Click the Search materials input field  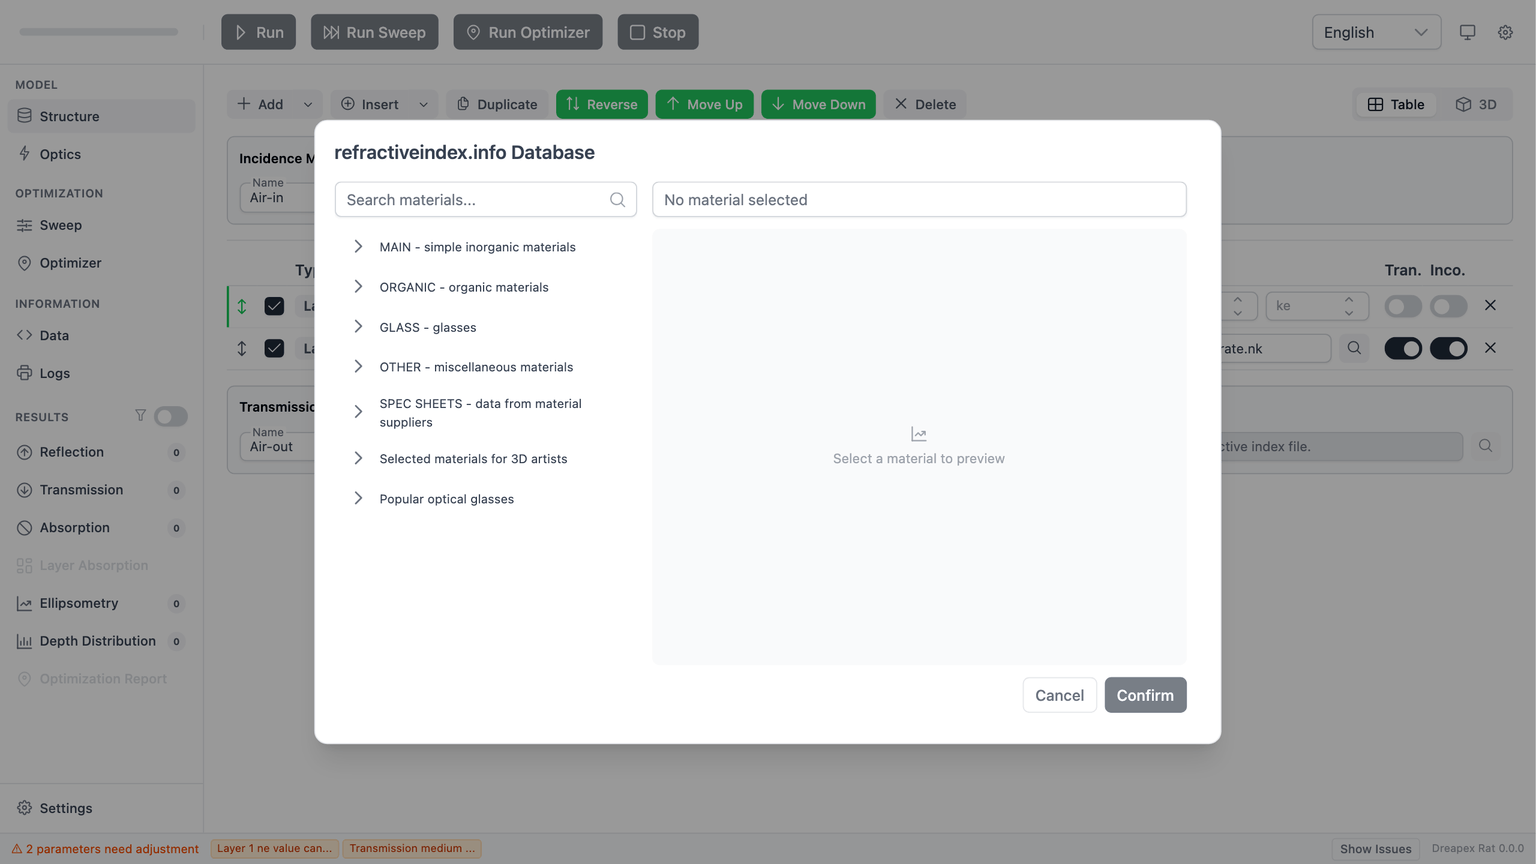pos(475,200)
